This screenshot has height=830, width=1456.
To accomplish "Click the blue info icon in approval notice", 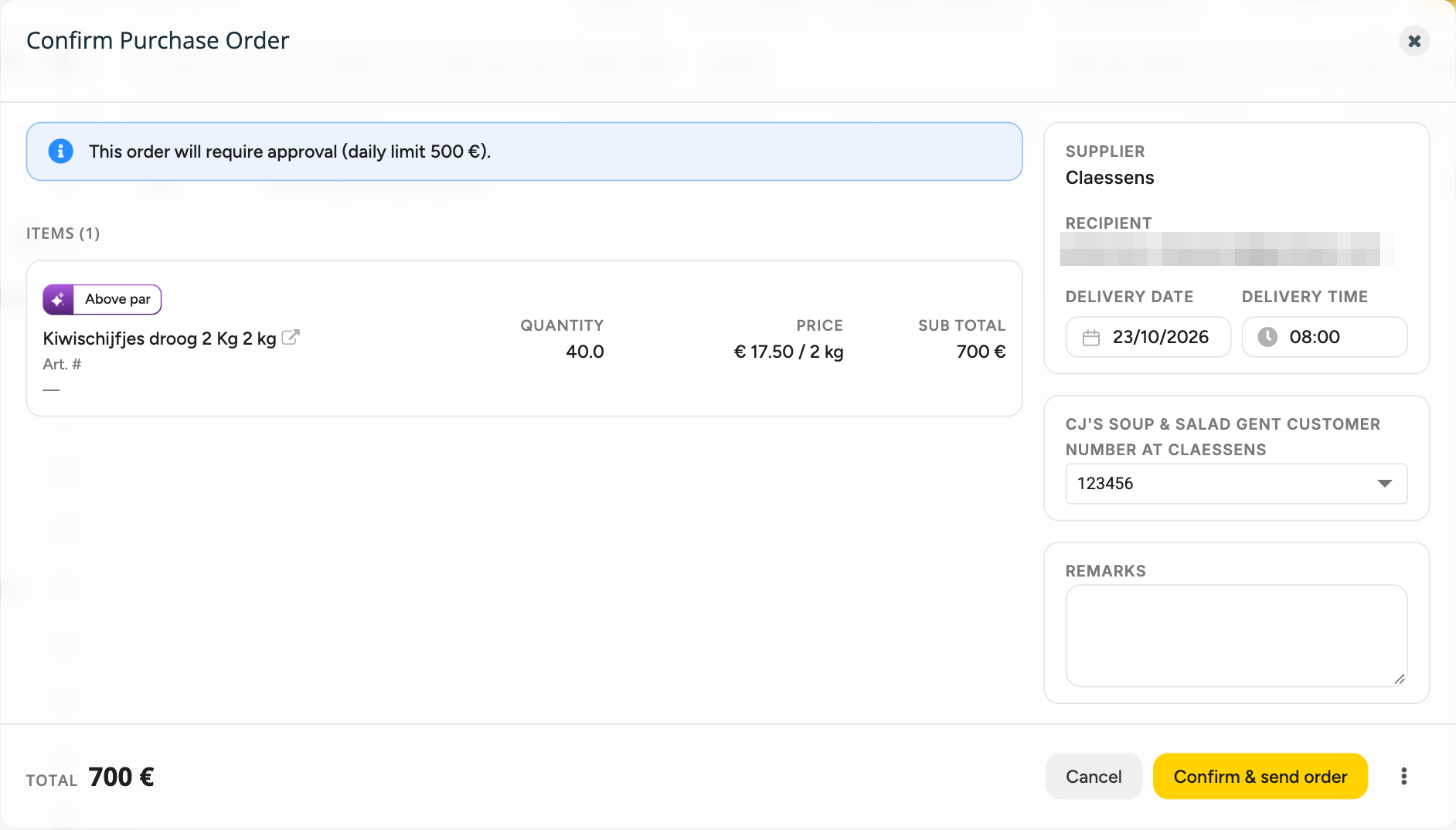I will coord(61,151).
